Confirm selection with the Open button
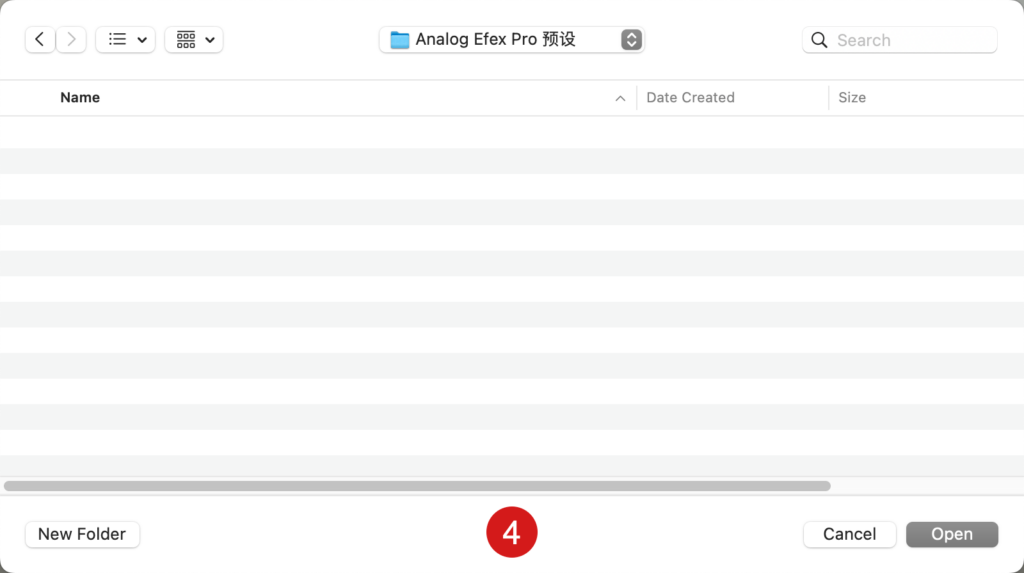Screen dimensions: 1024x573 [952, 534]
